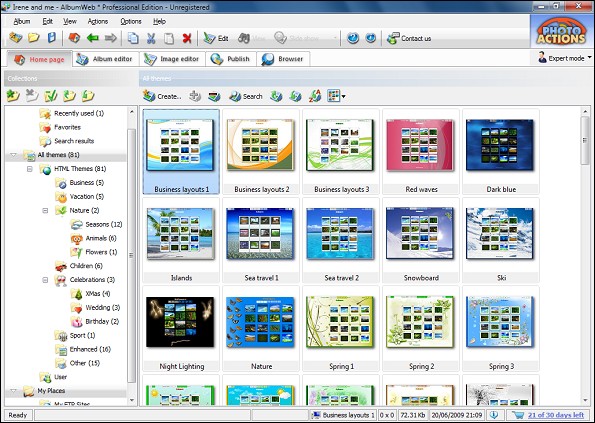The height and width of the screenshot is (423, 595).
Task: Open the thumbnail view mode dropdown
Action: pyautogui.click(x=343, y=97)
